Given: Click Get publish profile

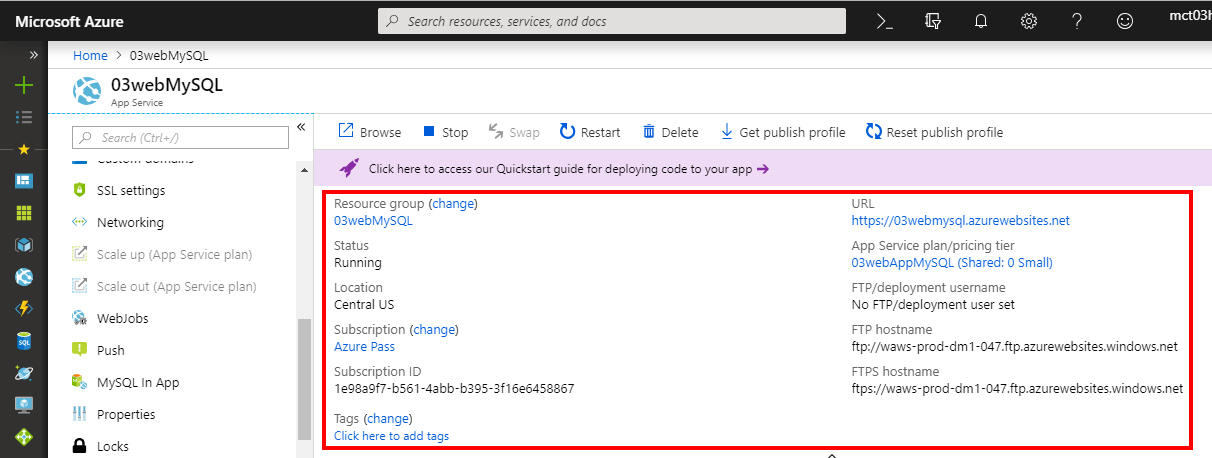Looking at the screenshot, I should tap(783, 132).
